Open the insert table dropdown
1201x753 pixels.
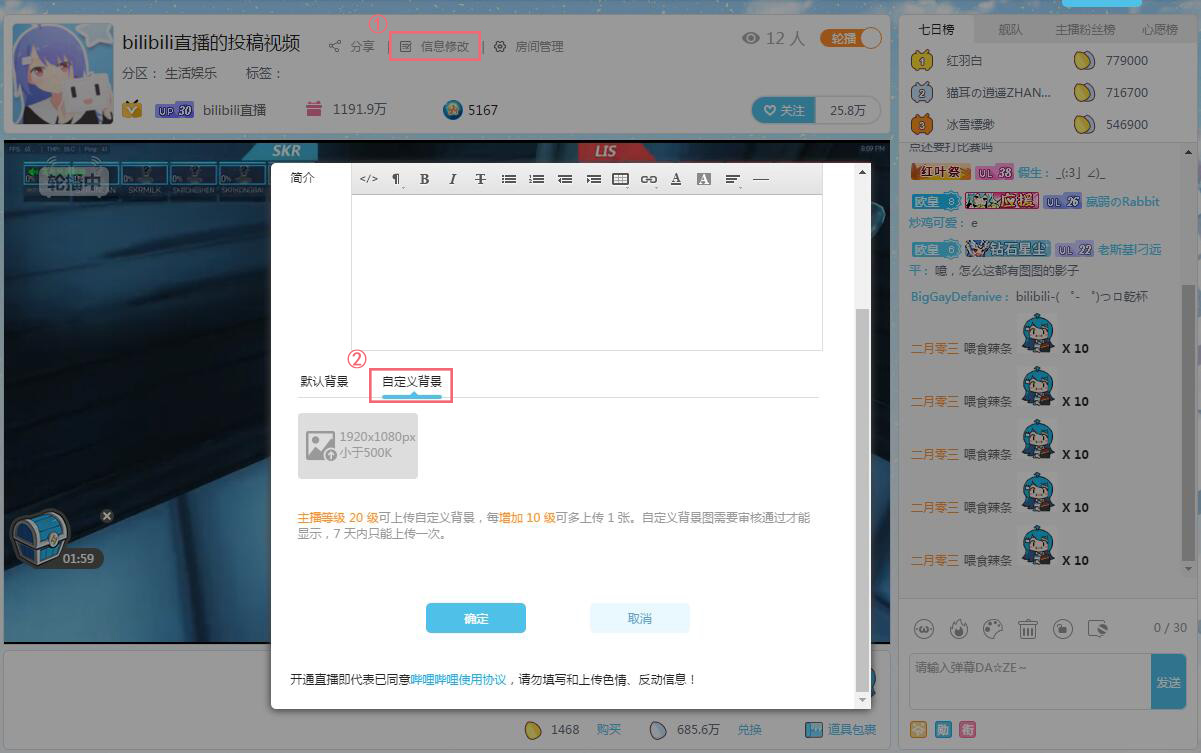pos(620,179)
